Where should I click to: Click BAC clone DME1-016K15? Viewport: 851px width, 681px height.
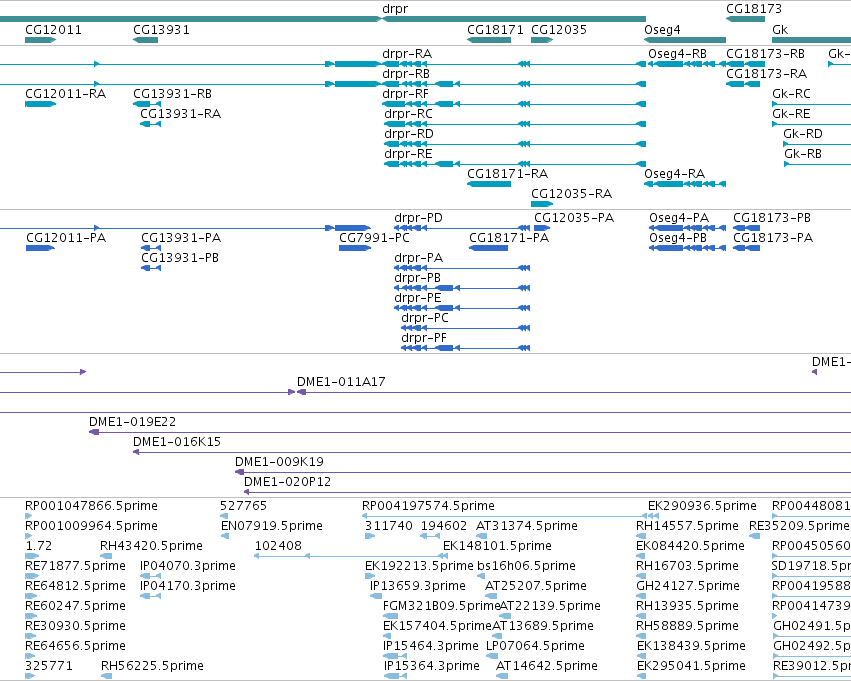point(177,442)
